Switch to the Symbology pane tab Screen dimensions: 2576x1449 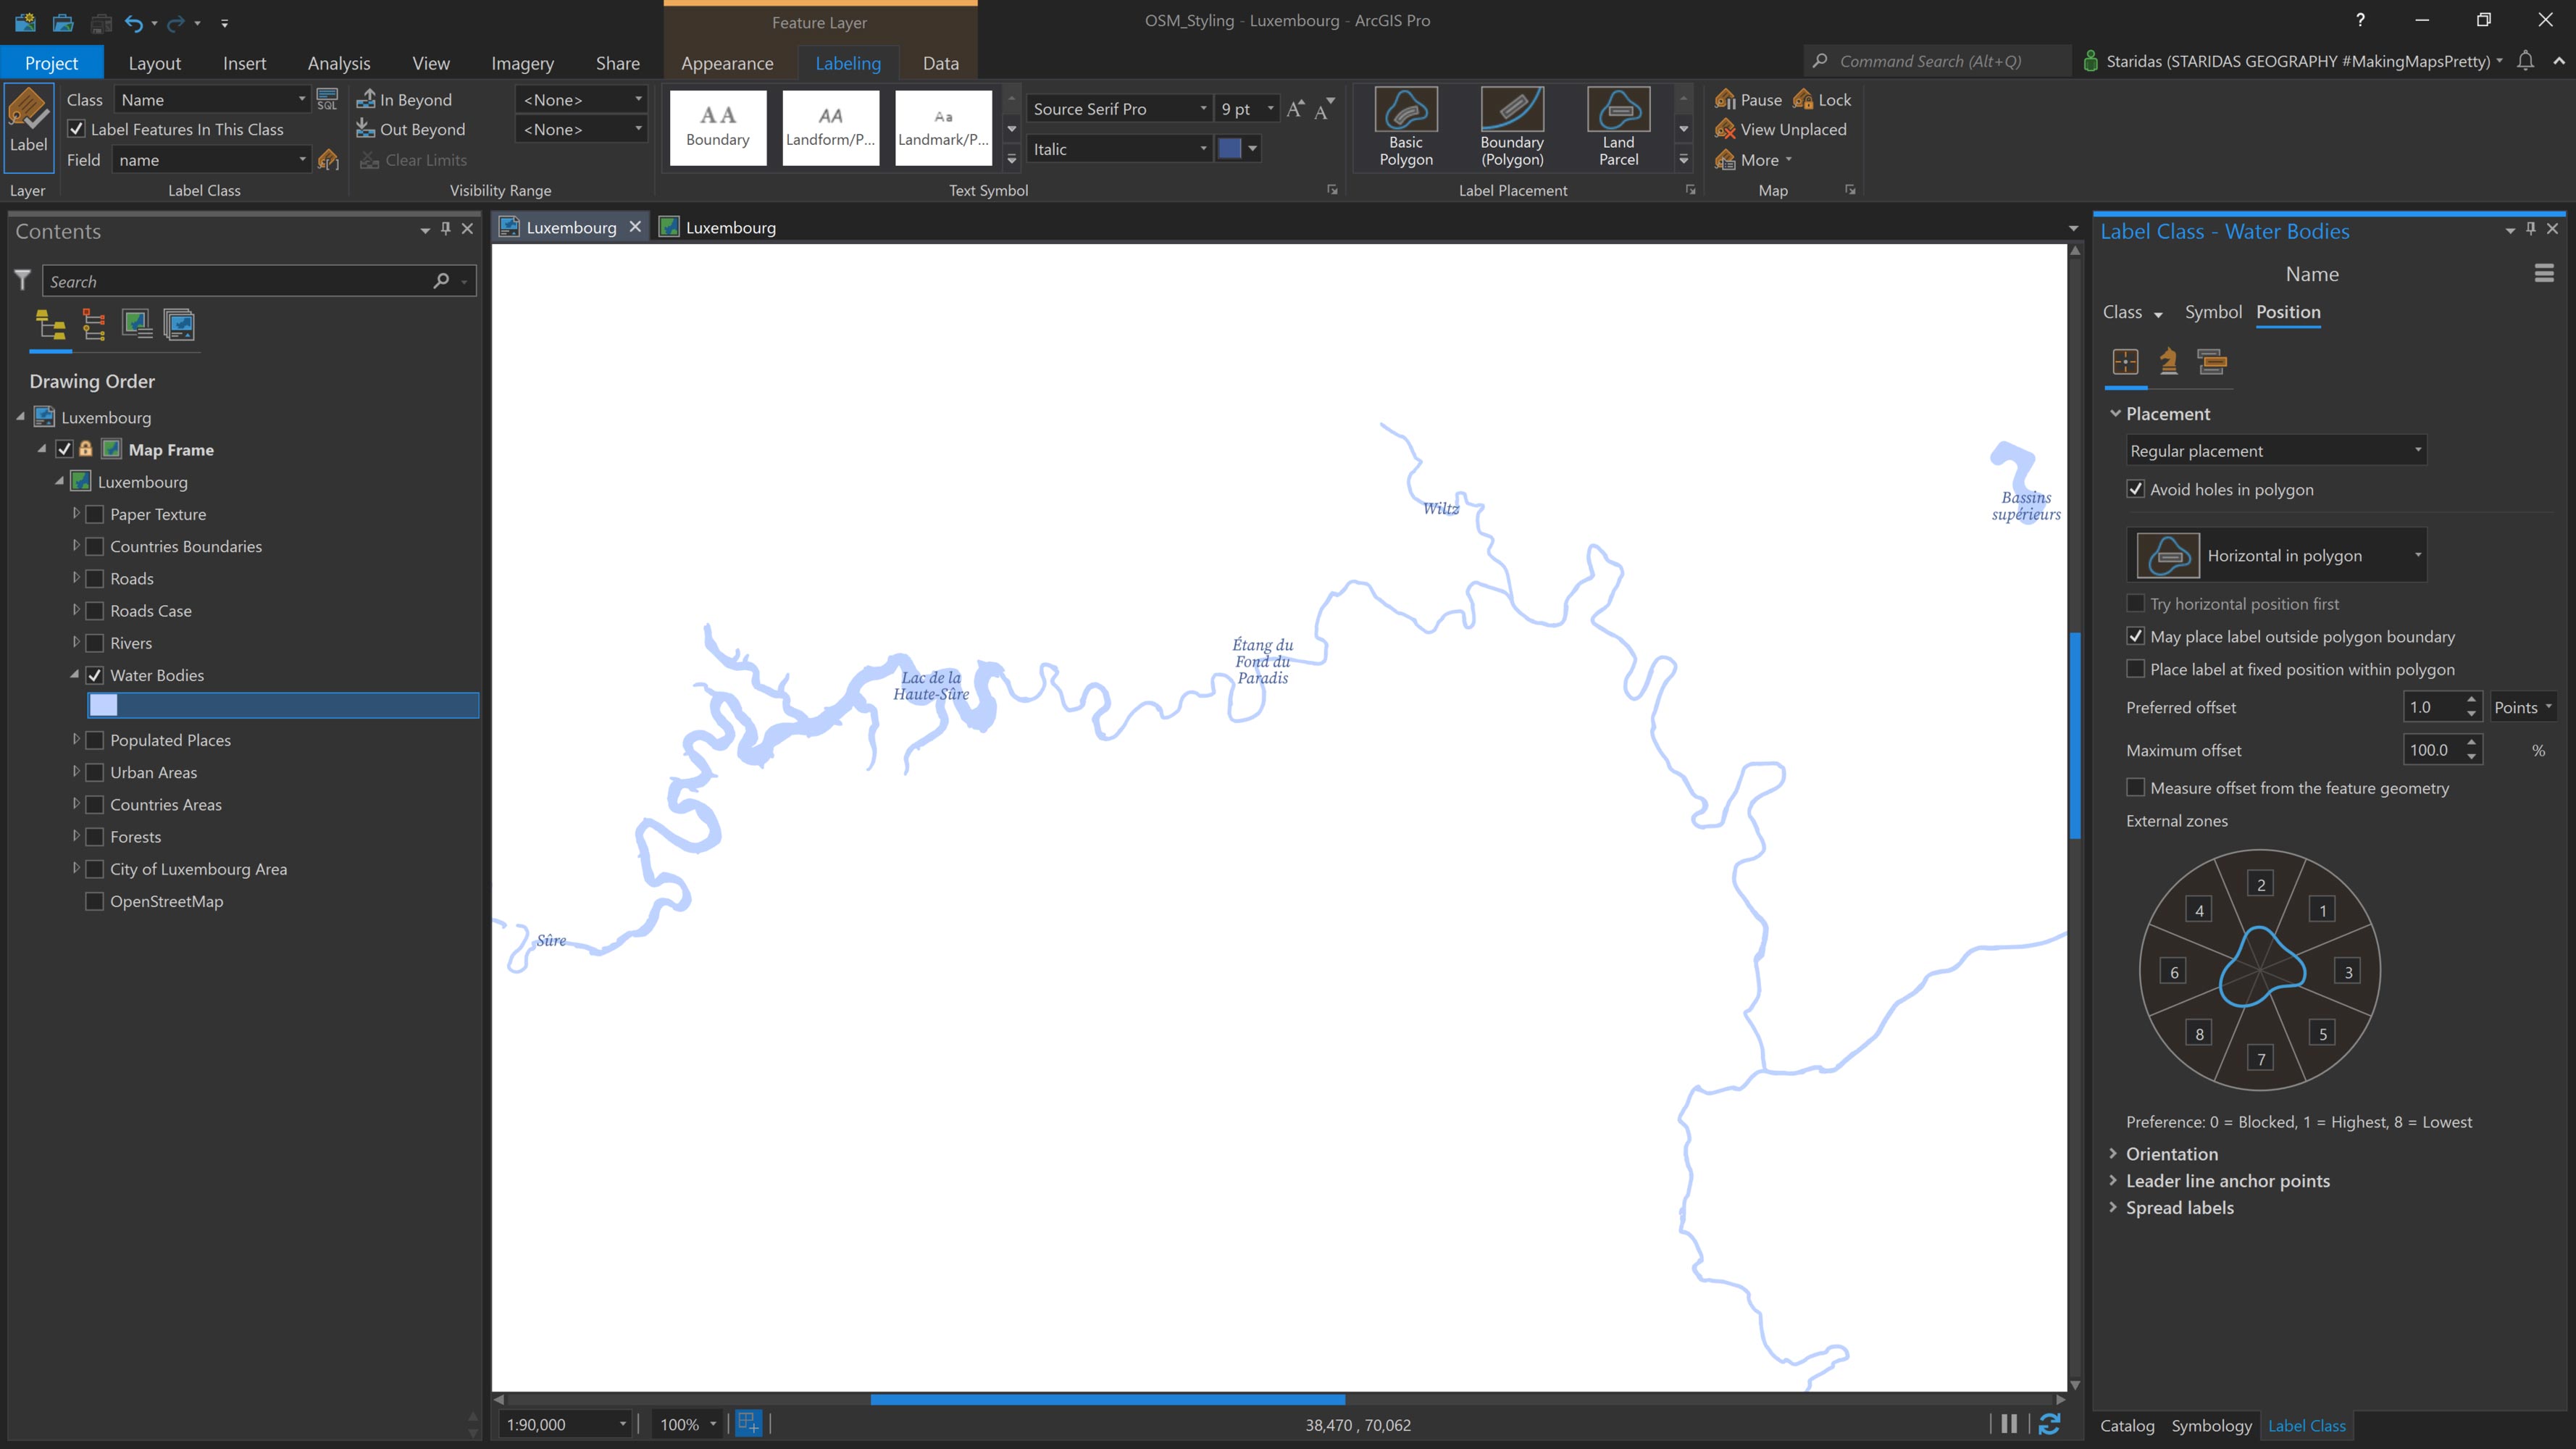pyautogui.click(x=2211, y=1426)
